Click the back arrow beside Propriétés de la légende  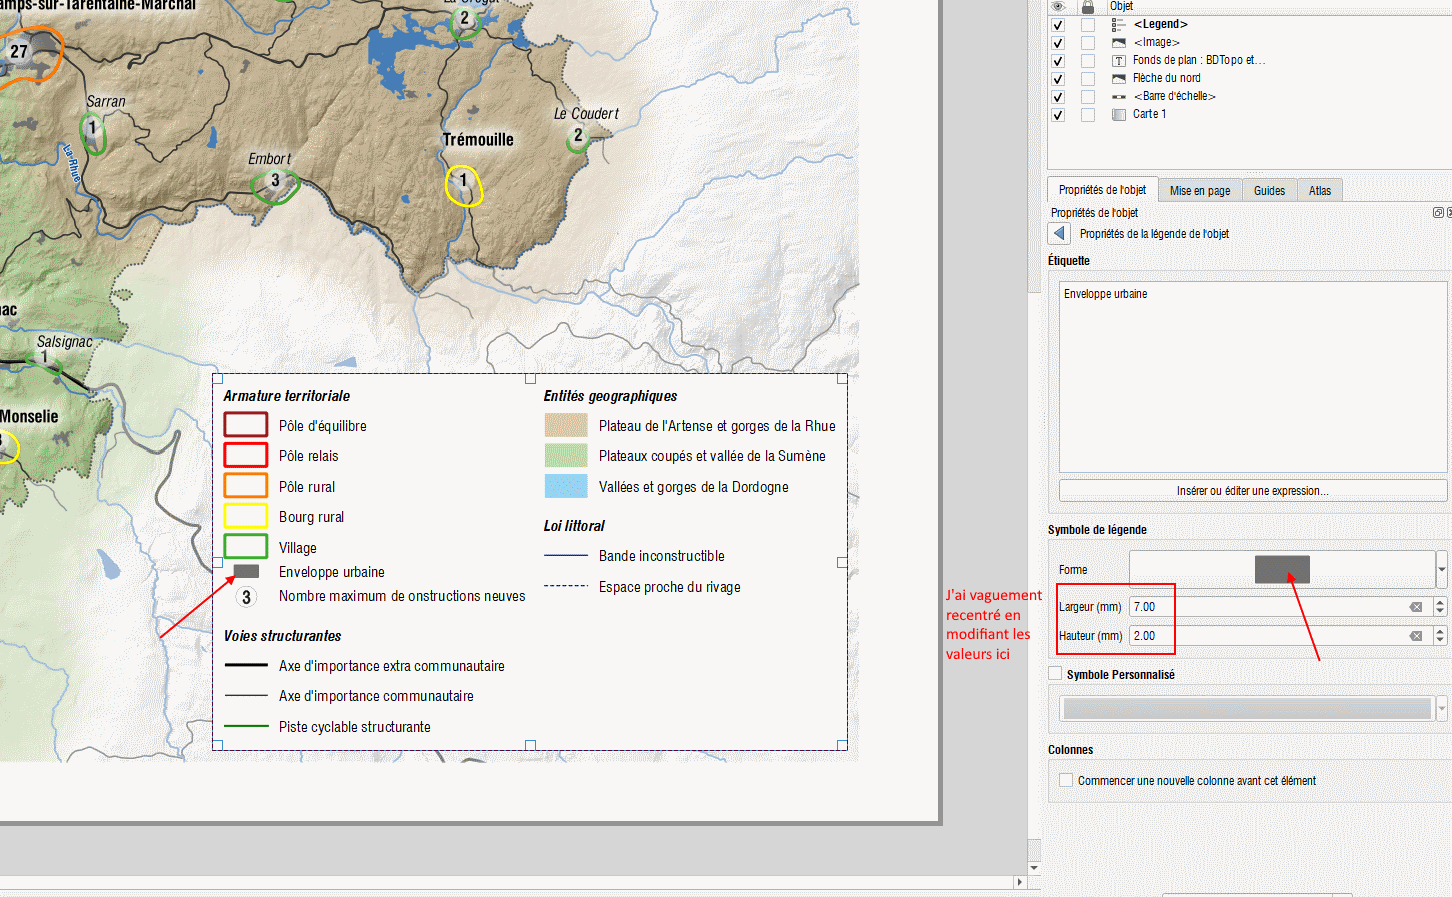tap(1059, 233)
